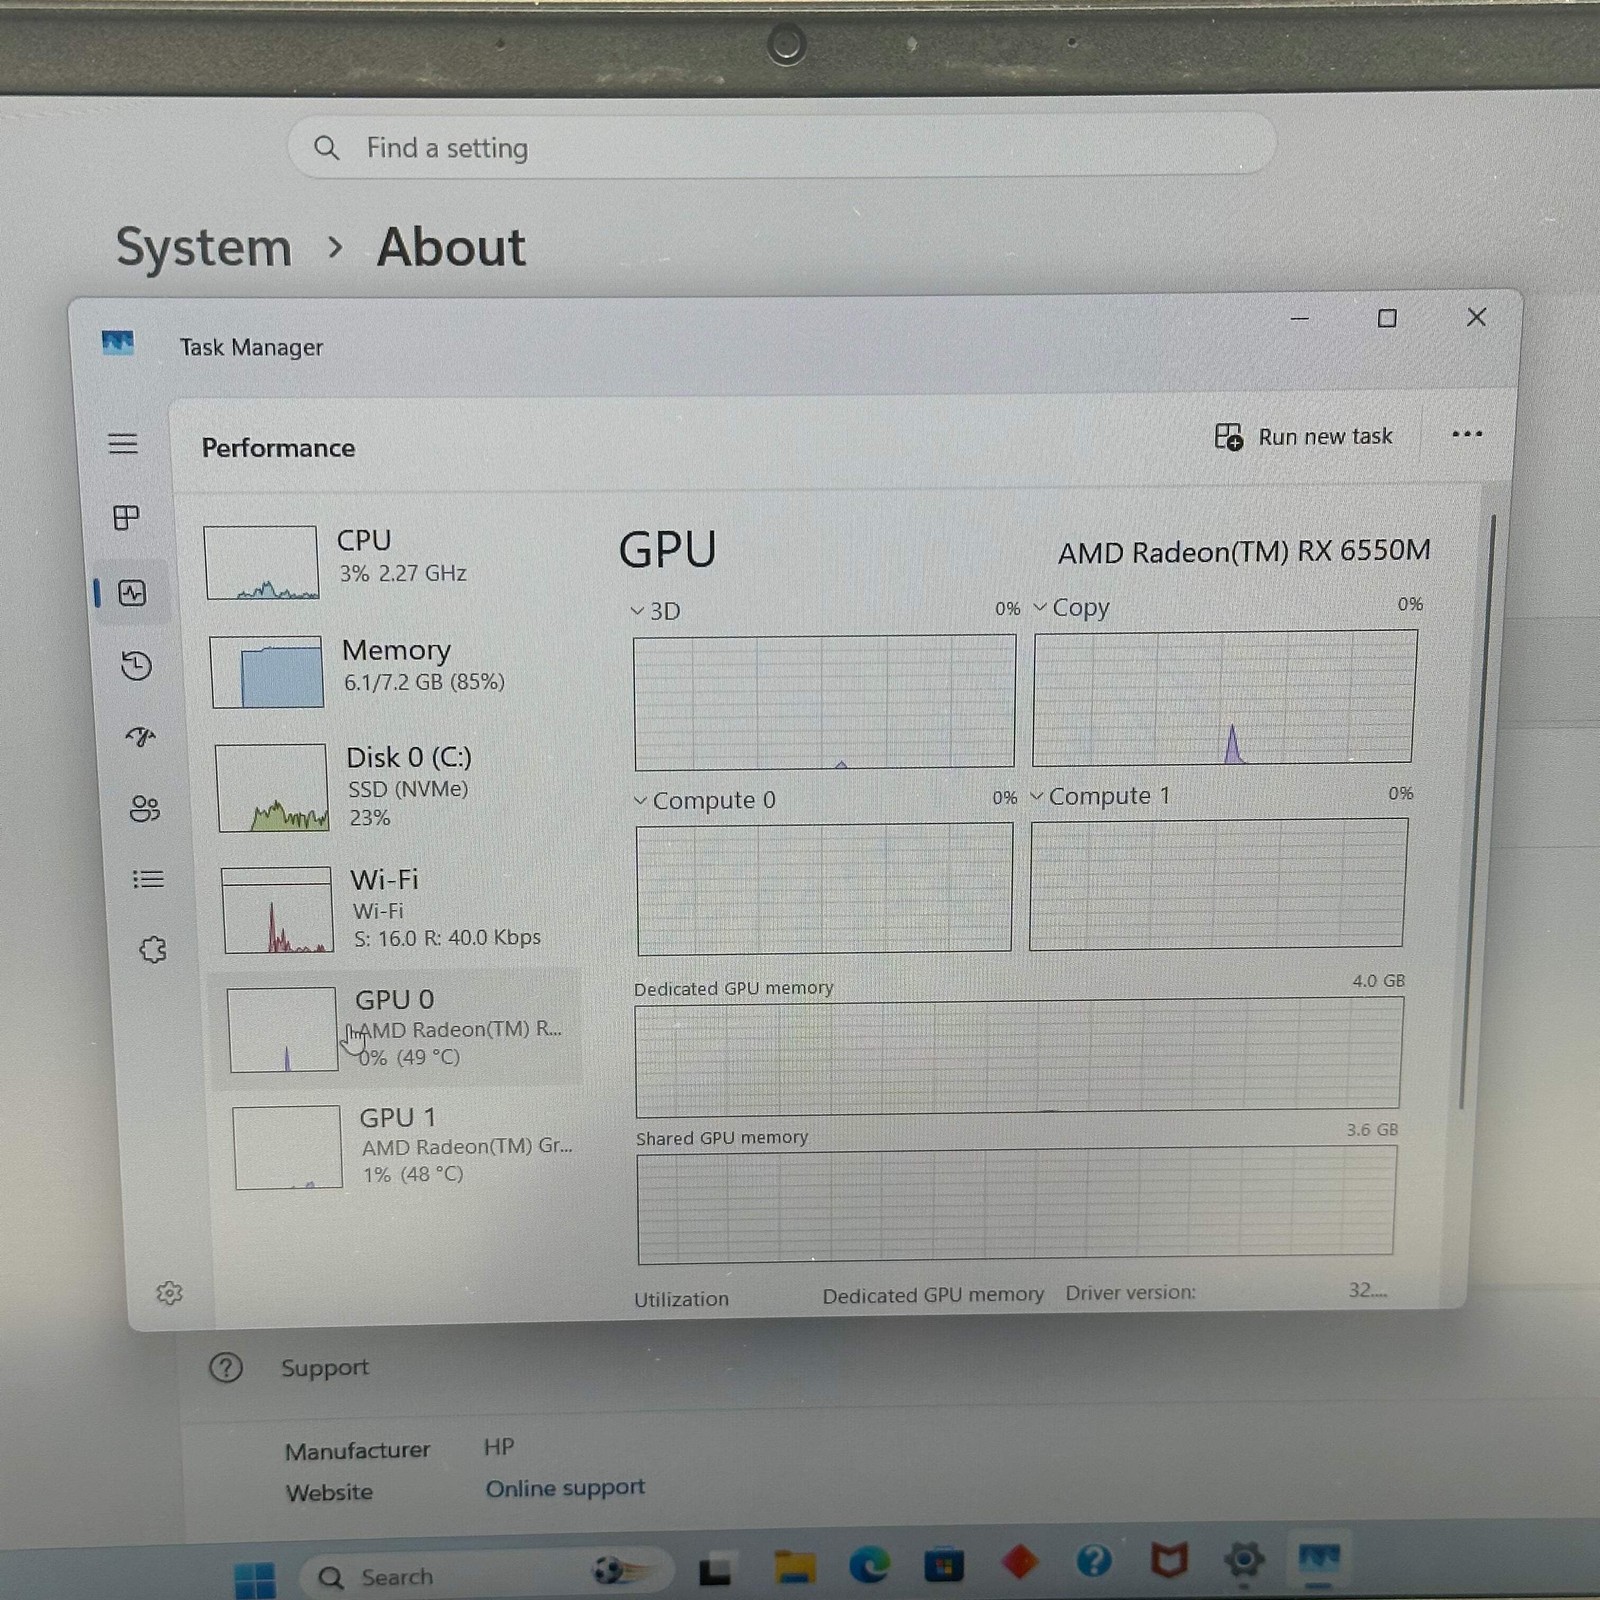Click the Task Manager app icon in title bar
This screenshot has width=1600, height=1600.
[x=118, y=343]
